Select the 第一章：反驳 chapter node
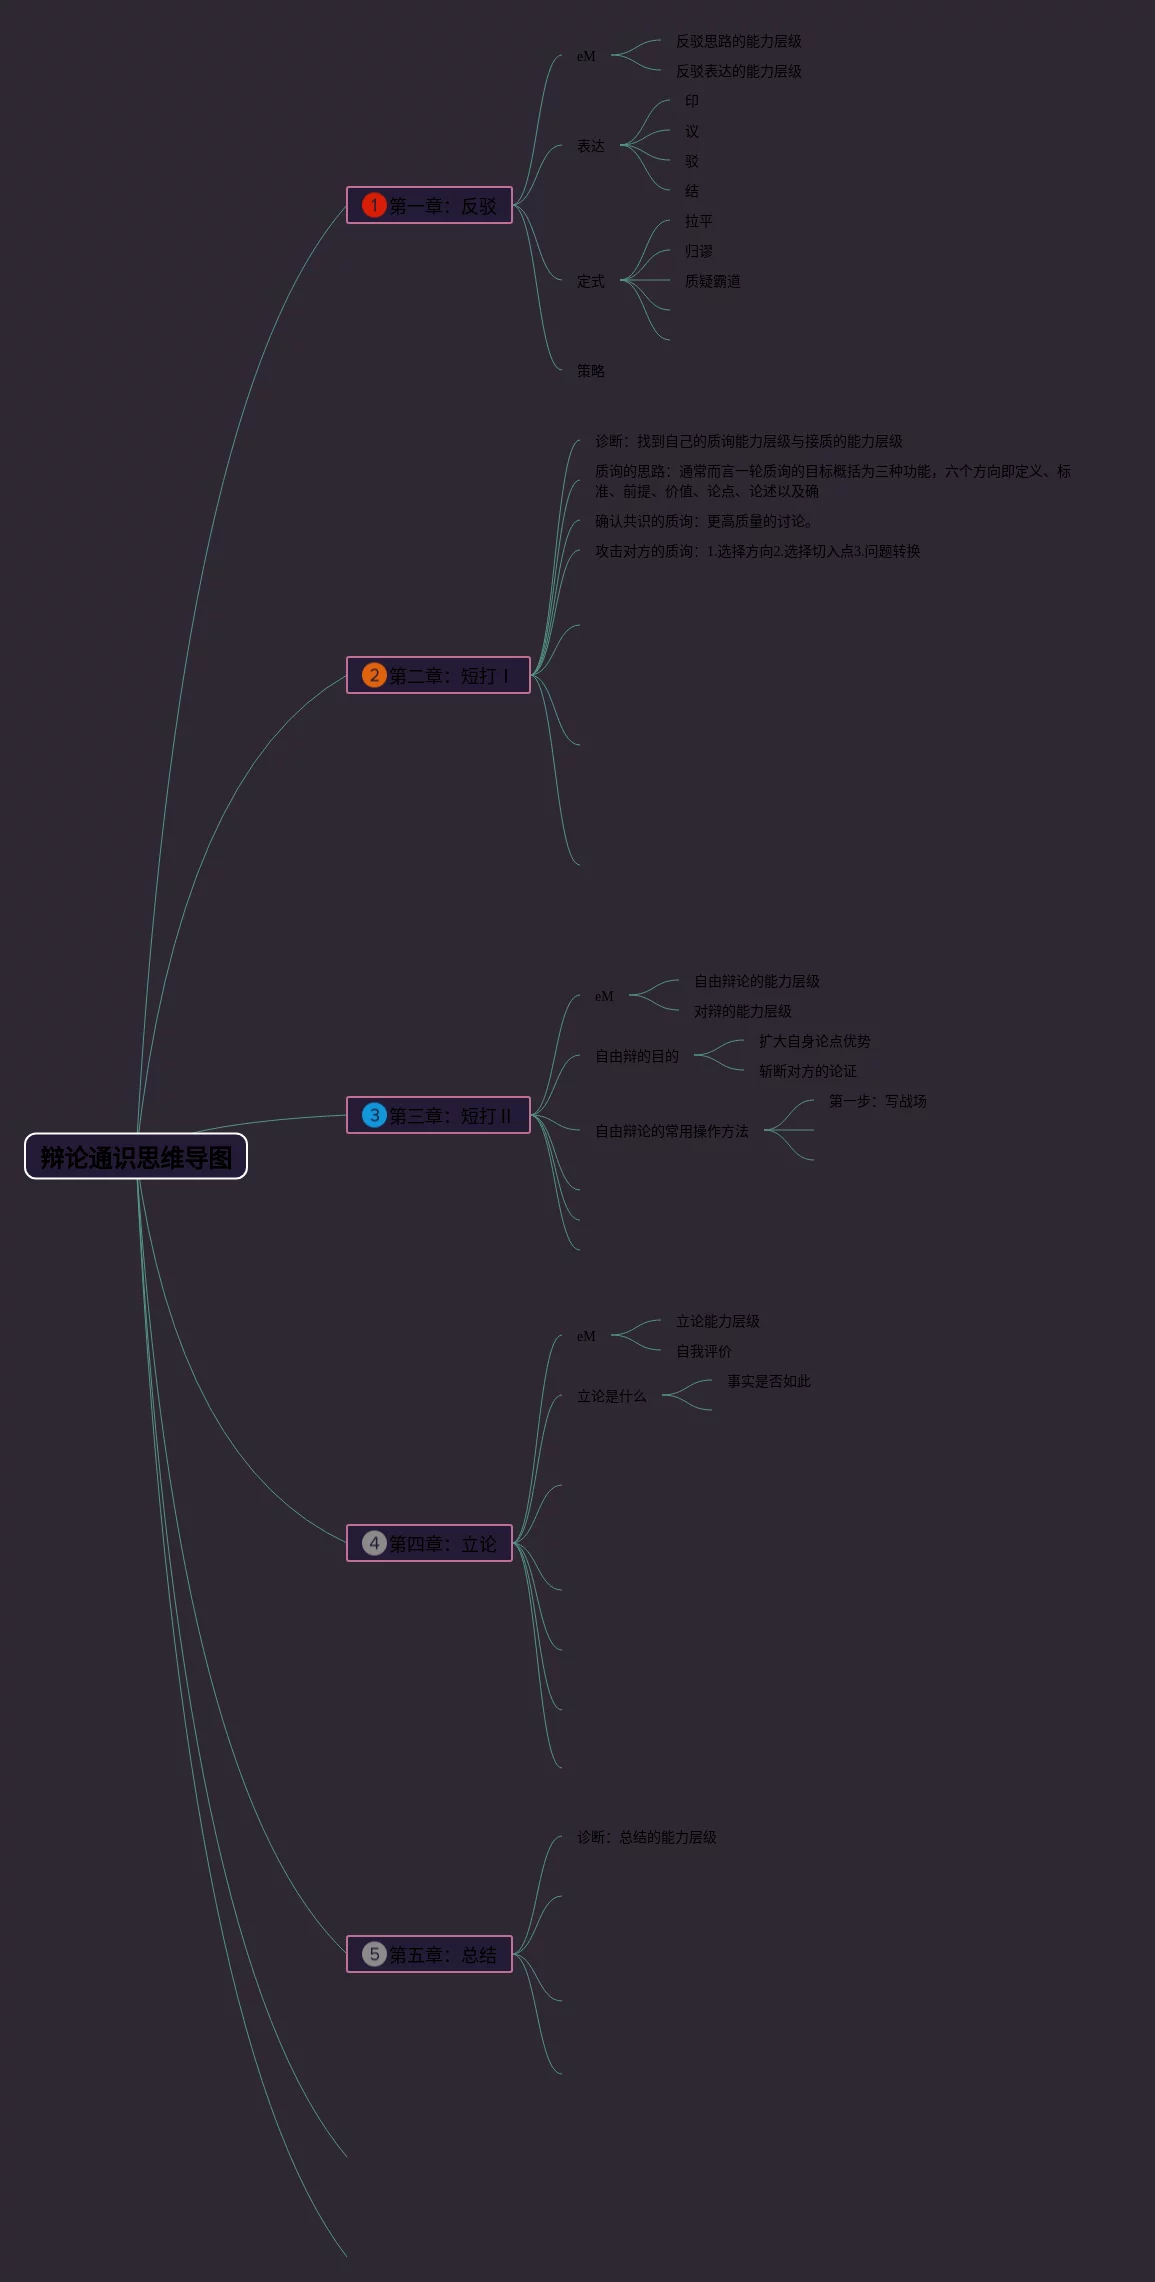Image resolution: width=1155 pixels, height=2282 pixels. tap(442, 206)
